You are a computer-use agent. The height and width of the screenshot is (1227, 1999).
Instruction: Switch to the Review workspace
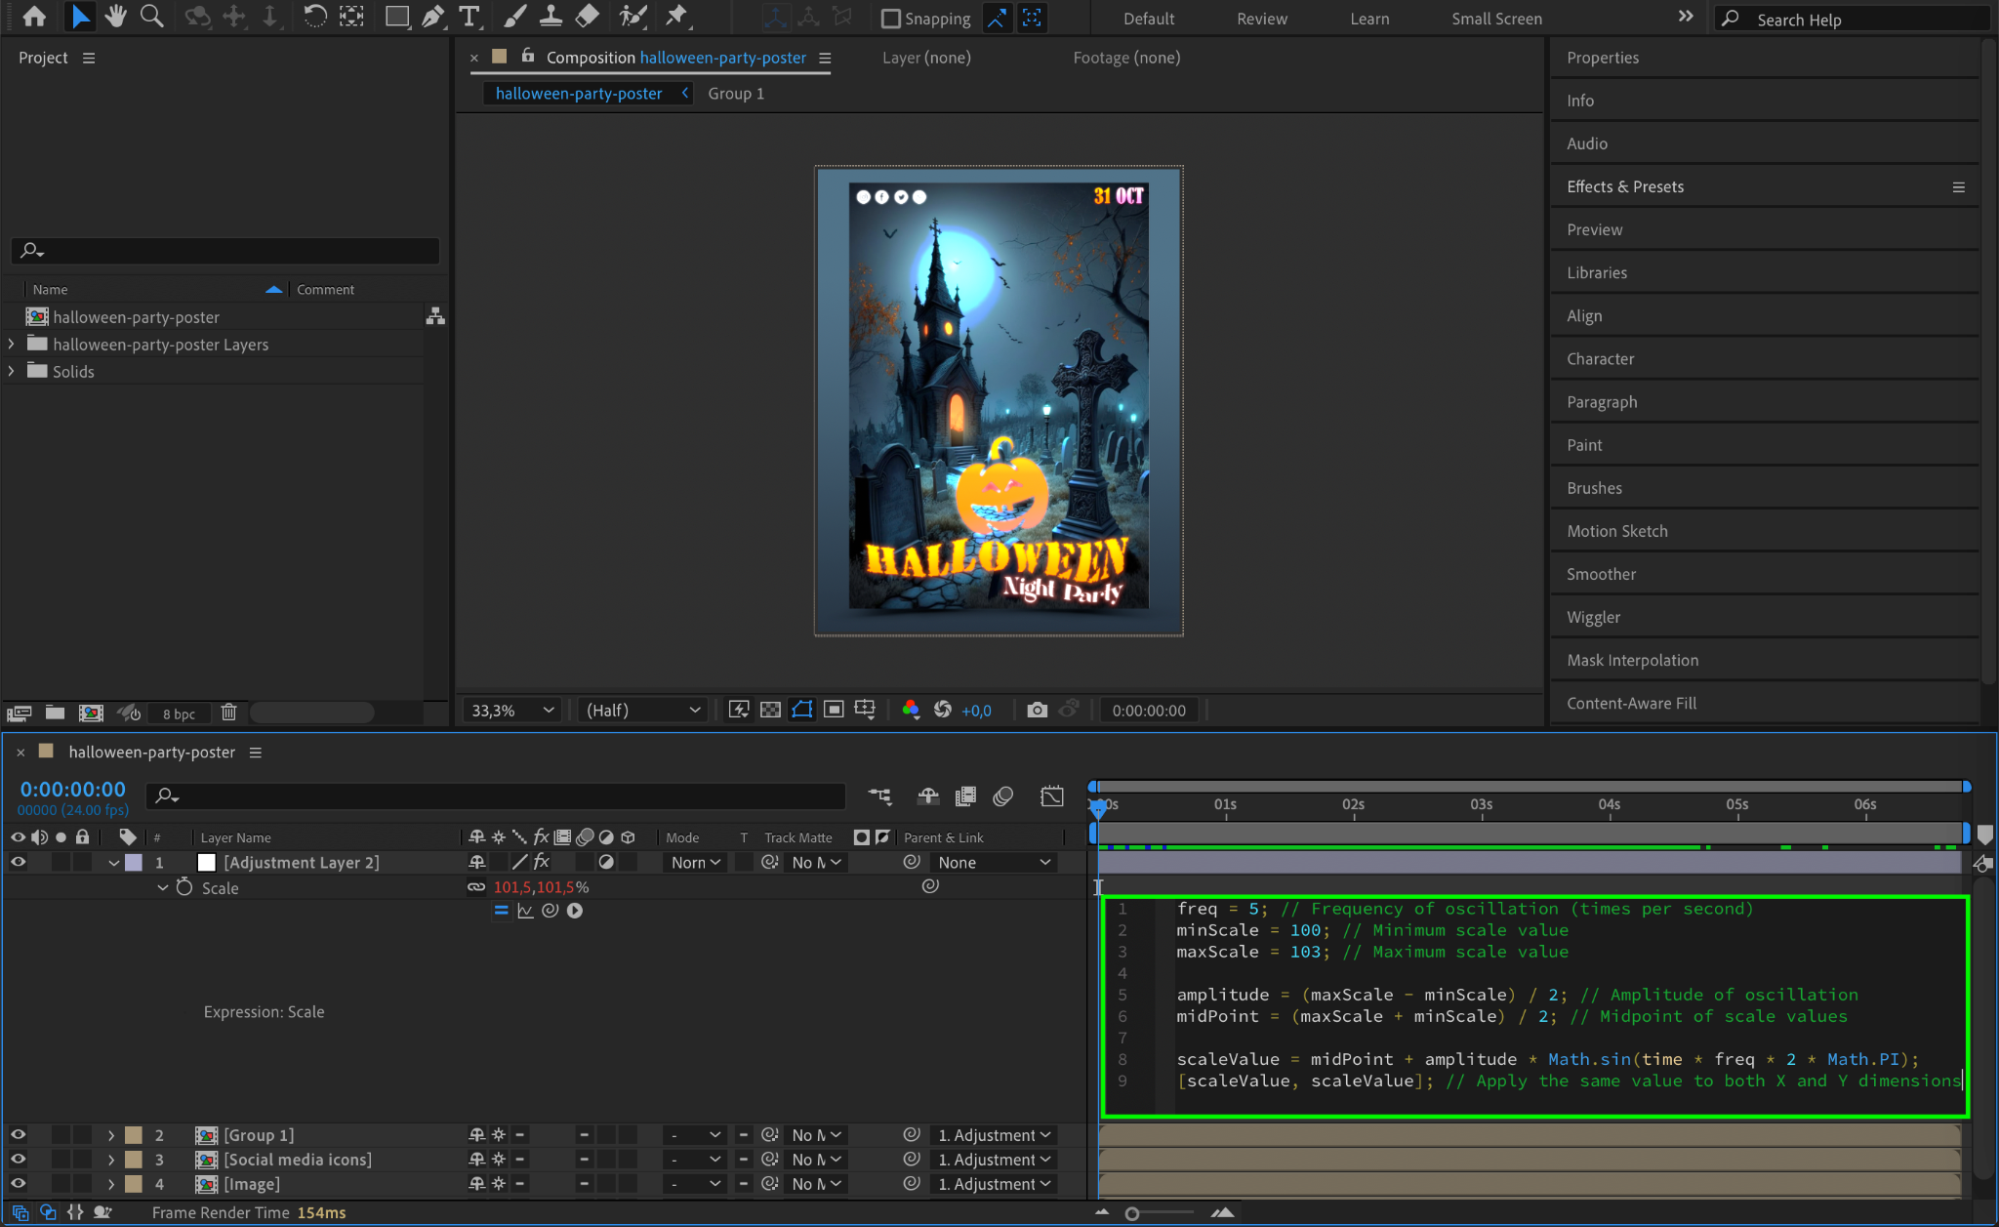pyautogui.click(x=1261, y=19)
